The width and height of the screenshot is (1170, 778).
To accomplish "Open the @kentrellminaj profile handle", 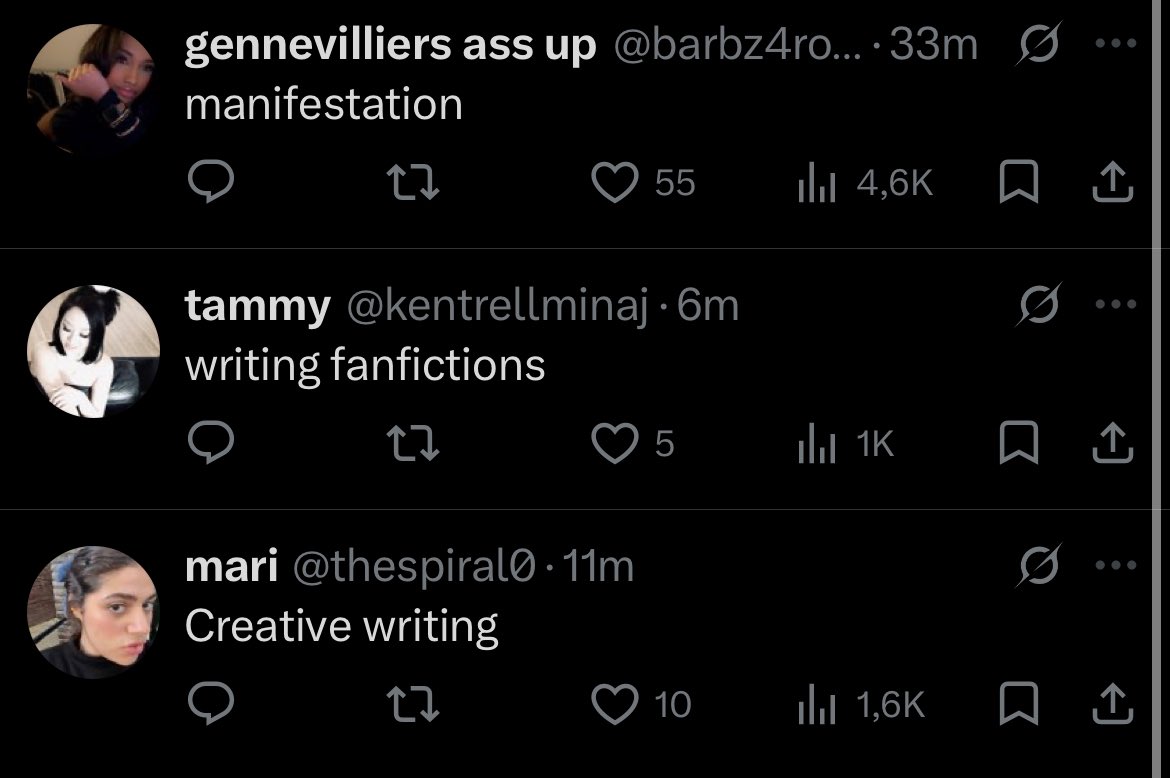I will point(497,305).
